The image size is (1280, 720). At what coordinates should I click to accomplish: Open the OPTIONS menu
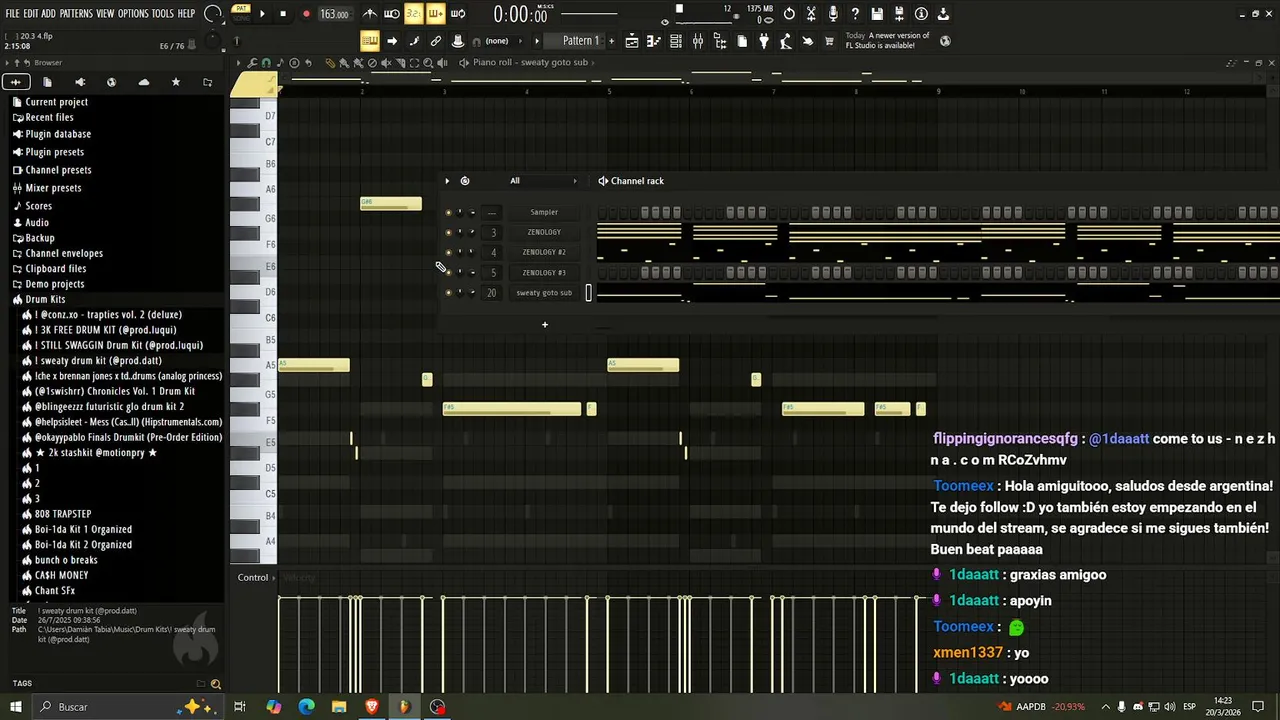tap(133, 14)
